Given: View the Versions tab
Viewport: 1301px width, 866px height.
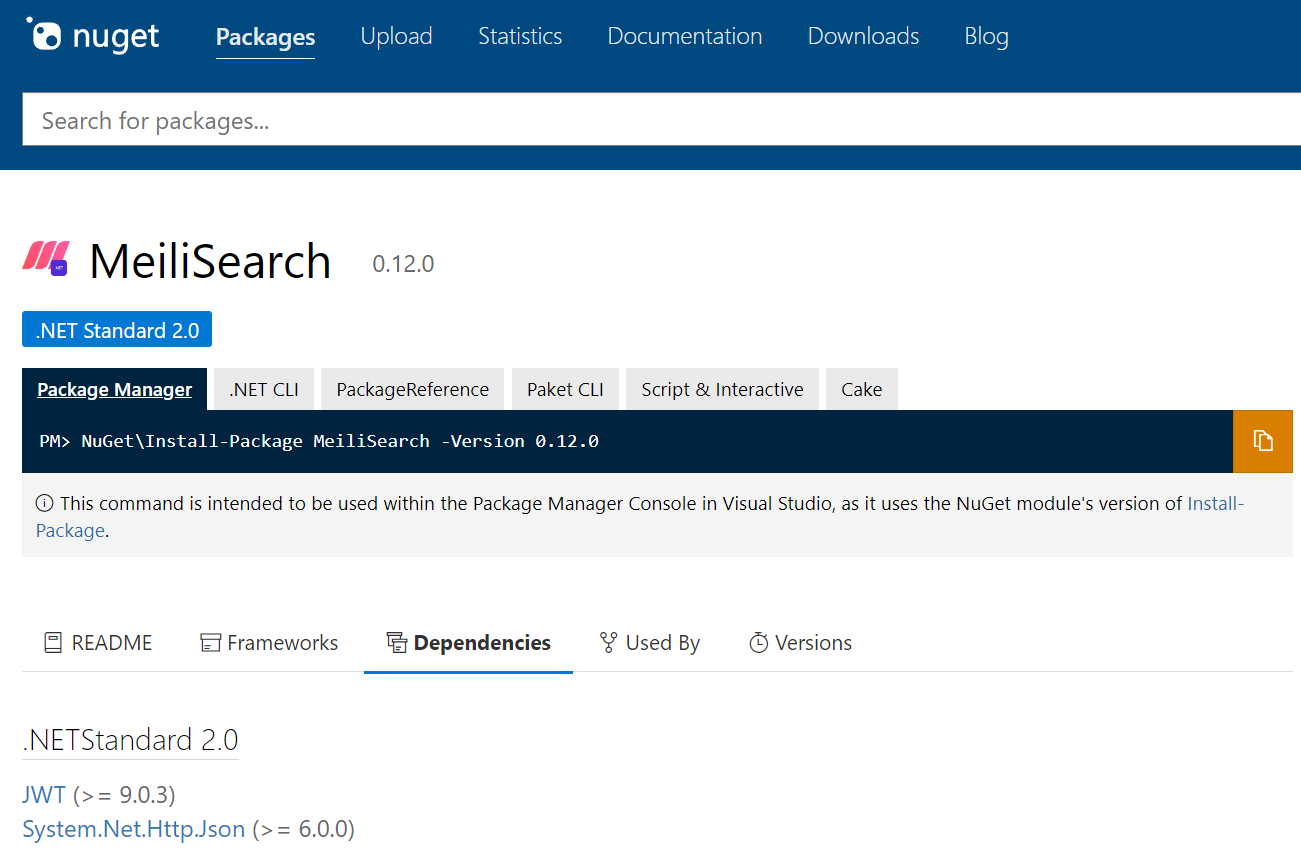Looking at the screenshot, I should click(x=800, y=643).
